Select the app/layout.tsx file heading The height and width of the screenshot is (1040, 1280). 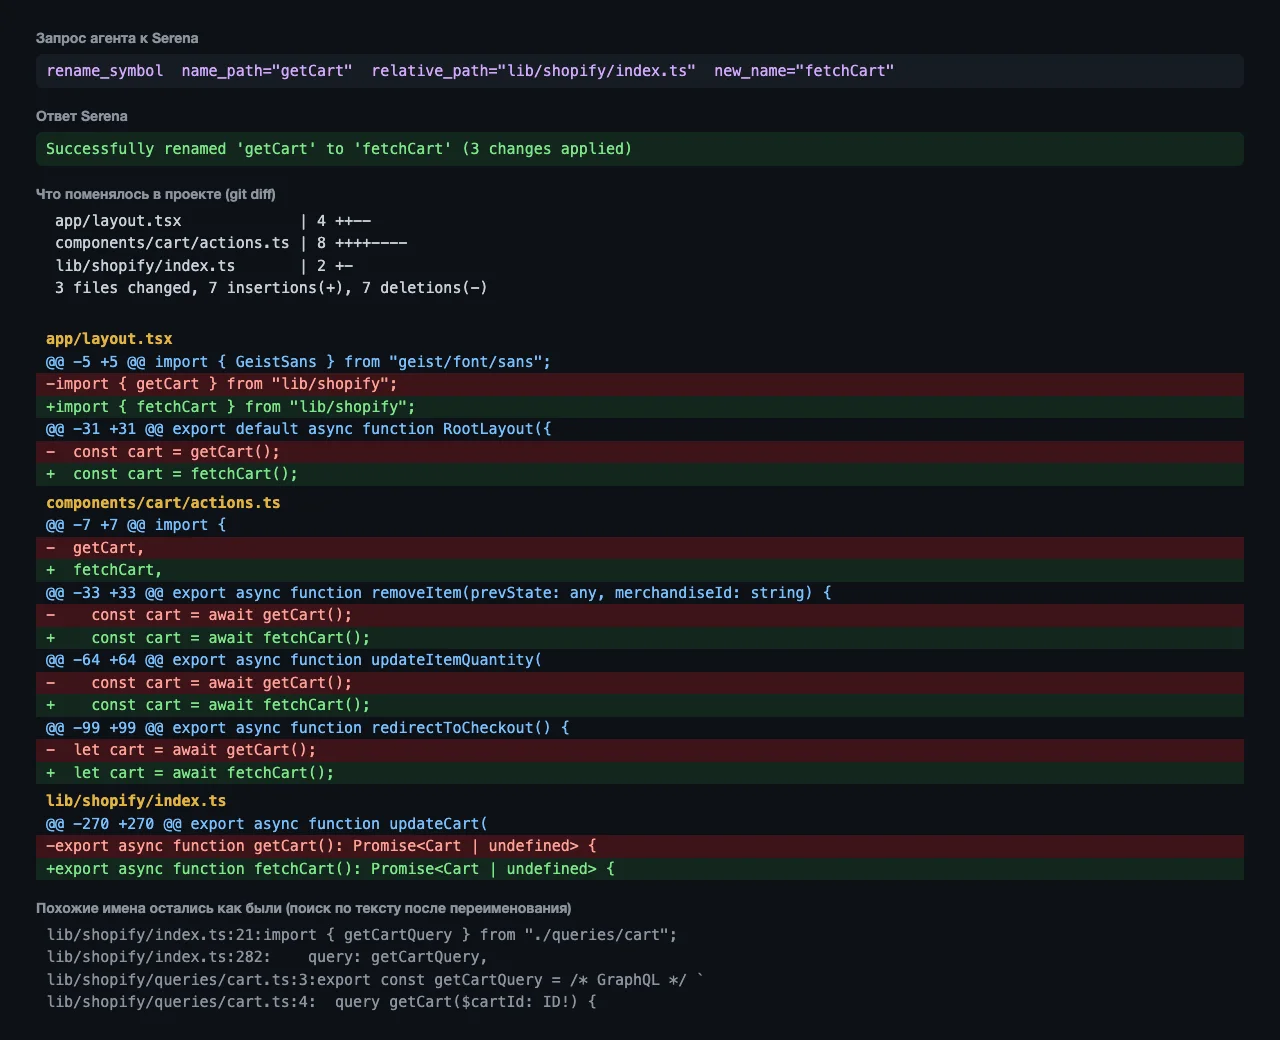point(109,339)
